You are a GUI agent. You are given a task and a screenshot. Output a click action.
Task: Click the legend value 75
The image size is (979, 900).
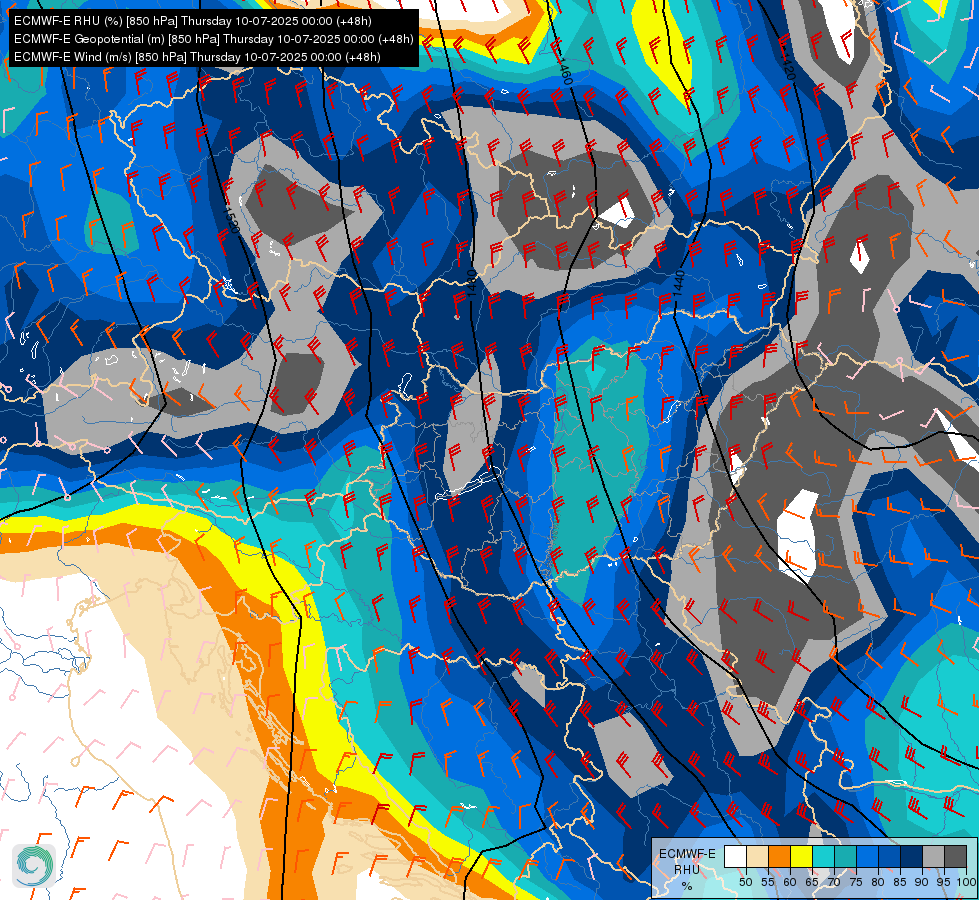pos(856,882)
